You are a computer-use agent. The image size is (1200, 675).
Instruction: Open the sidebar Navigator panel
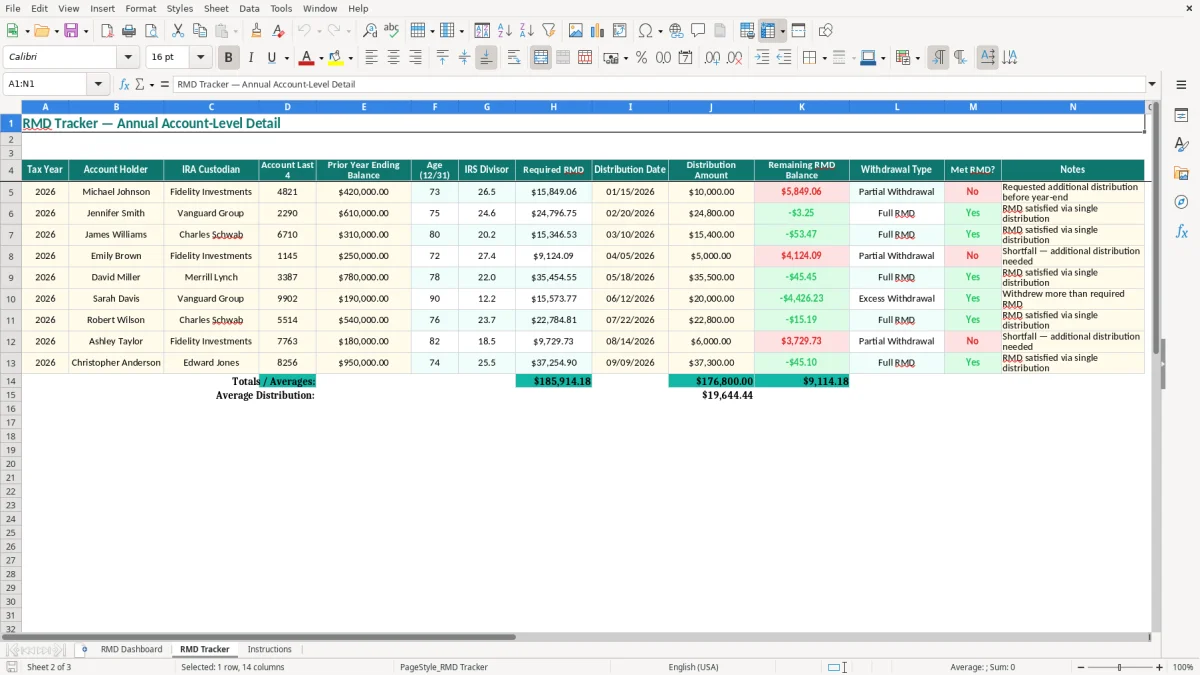coord(1181,203)
